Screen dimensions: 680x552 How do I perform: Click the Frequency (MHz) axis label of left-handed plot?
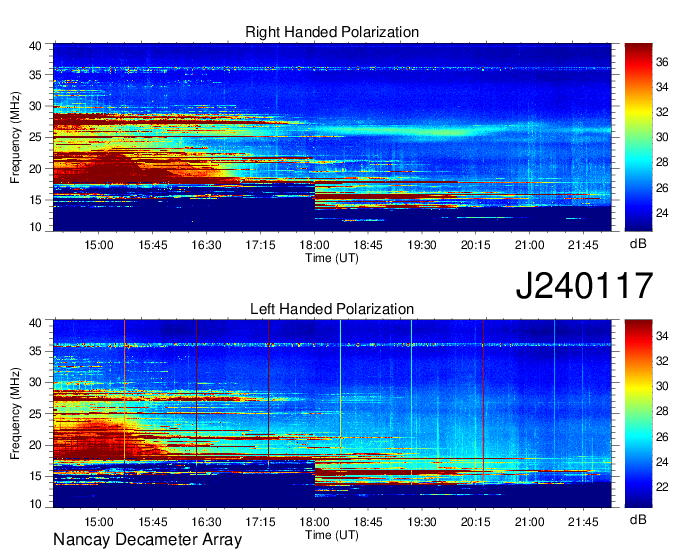(15, 414)
